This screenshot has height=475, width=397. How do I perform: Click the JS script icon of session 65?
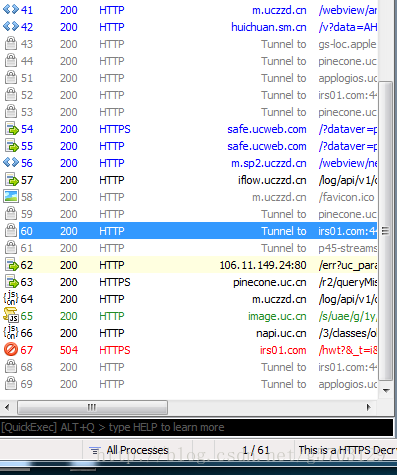point(11,315)
